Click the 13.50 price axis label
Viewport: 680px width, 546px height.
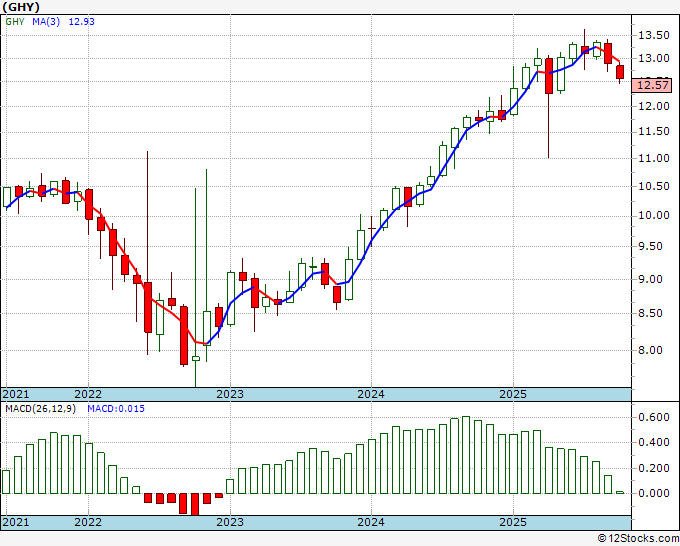pos(654,36)
